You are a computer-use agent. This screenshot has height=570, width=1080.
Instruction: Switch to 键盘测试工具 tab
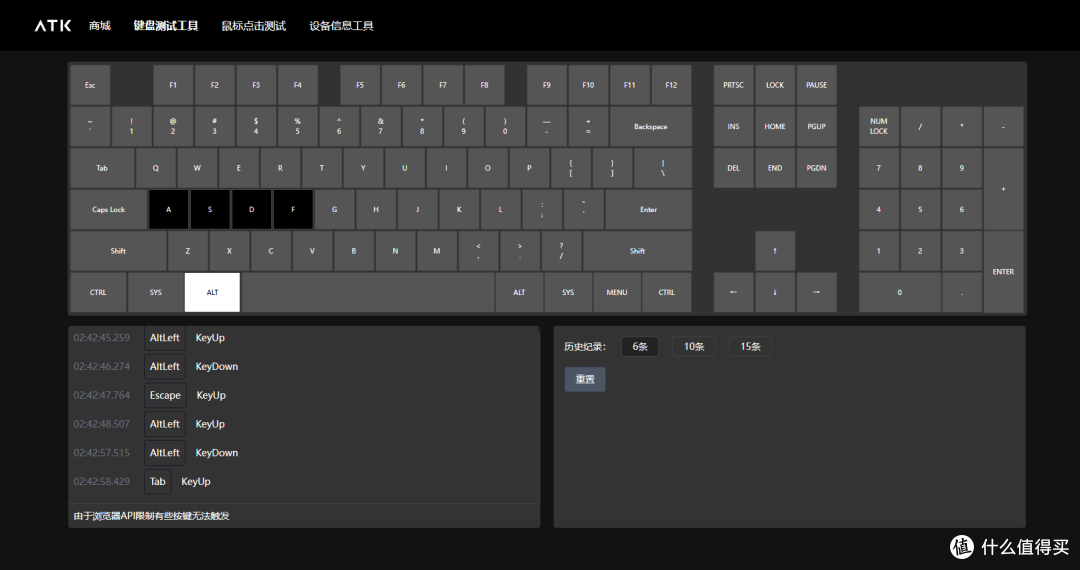click(x=166, y=25)
